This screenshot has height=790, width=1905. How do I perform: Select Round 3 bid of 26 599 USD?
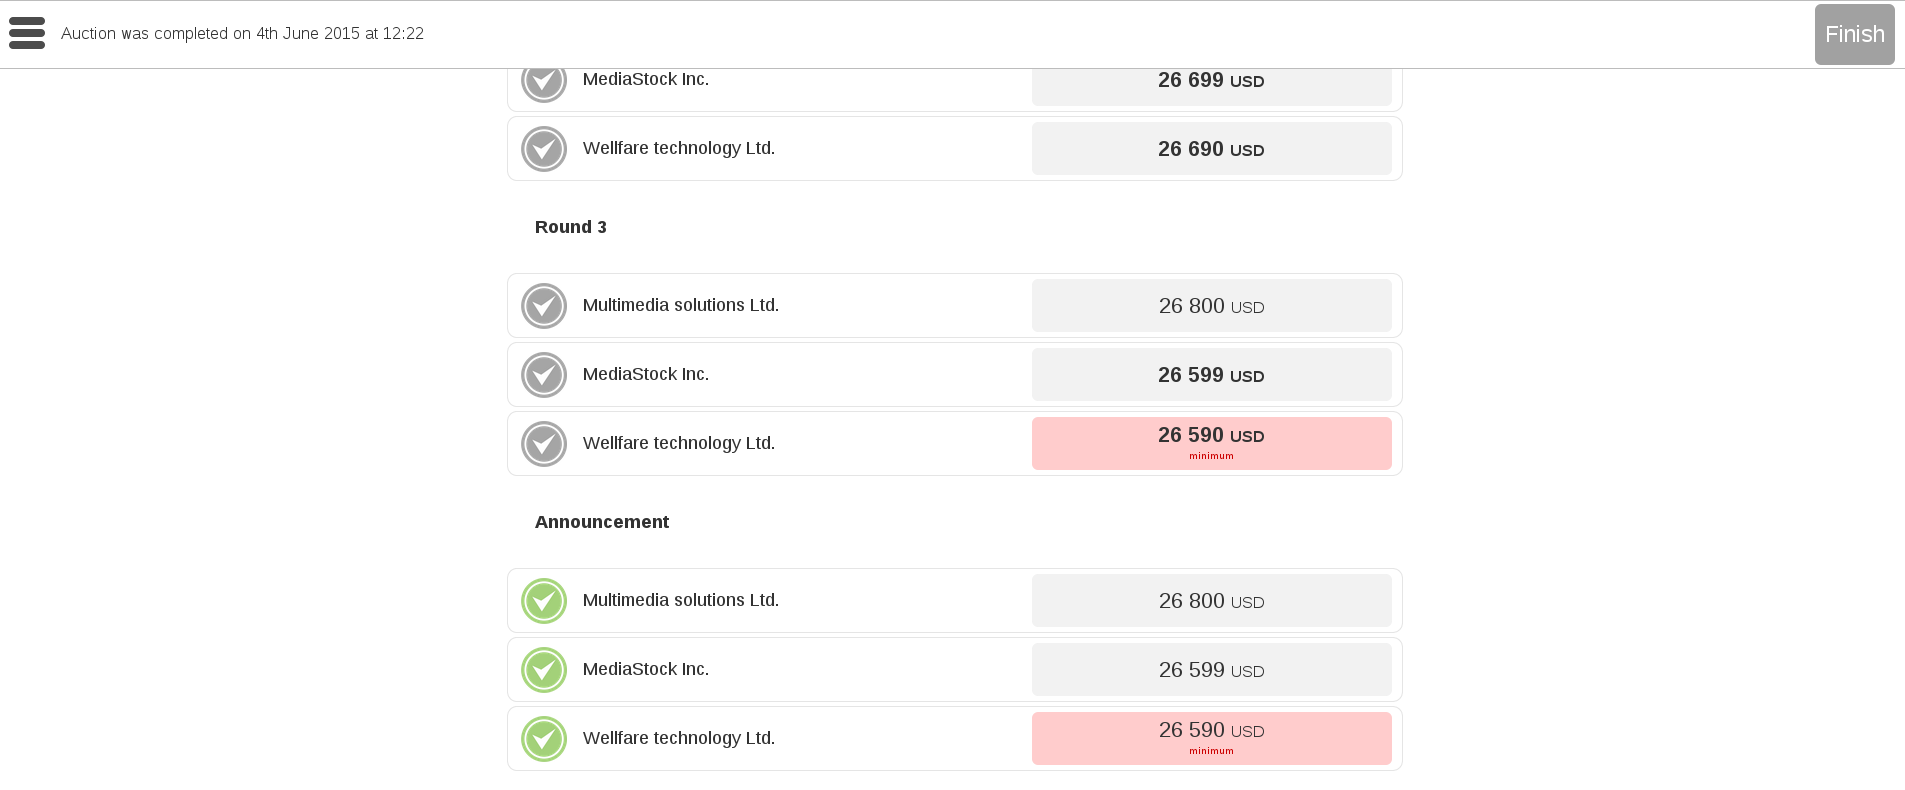coord(1211,375)
